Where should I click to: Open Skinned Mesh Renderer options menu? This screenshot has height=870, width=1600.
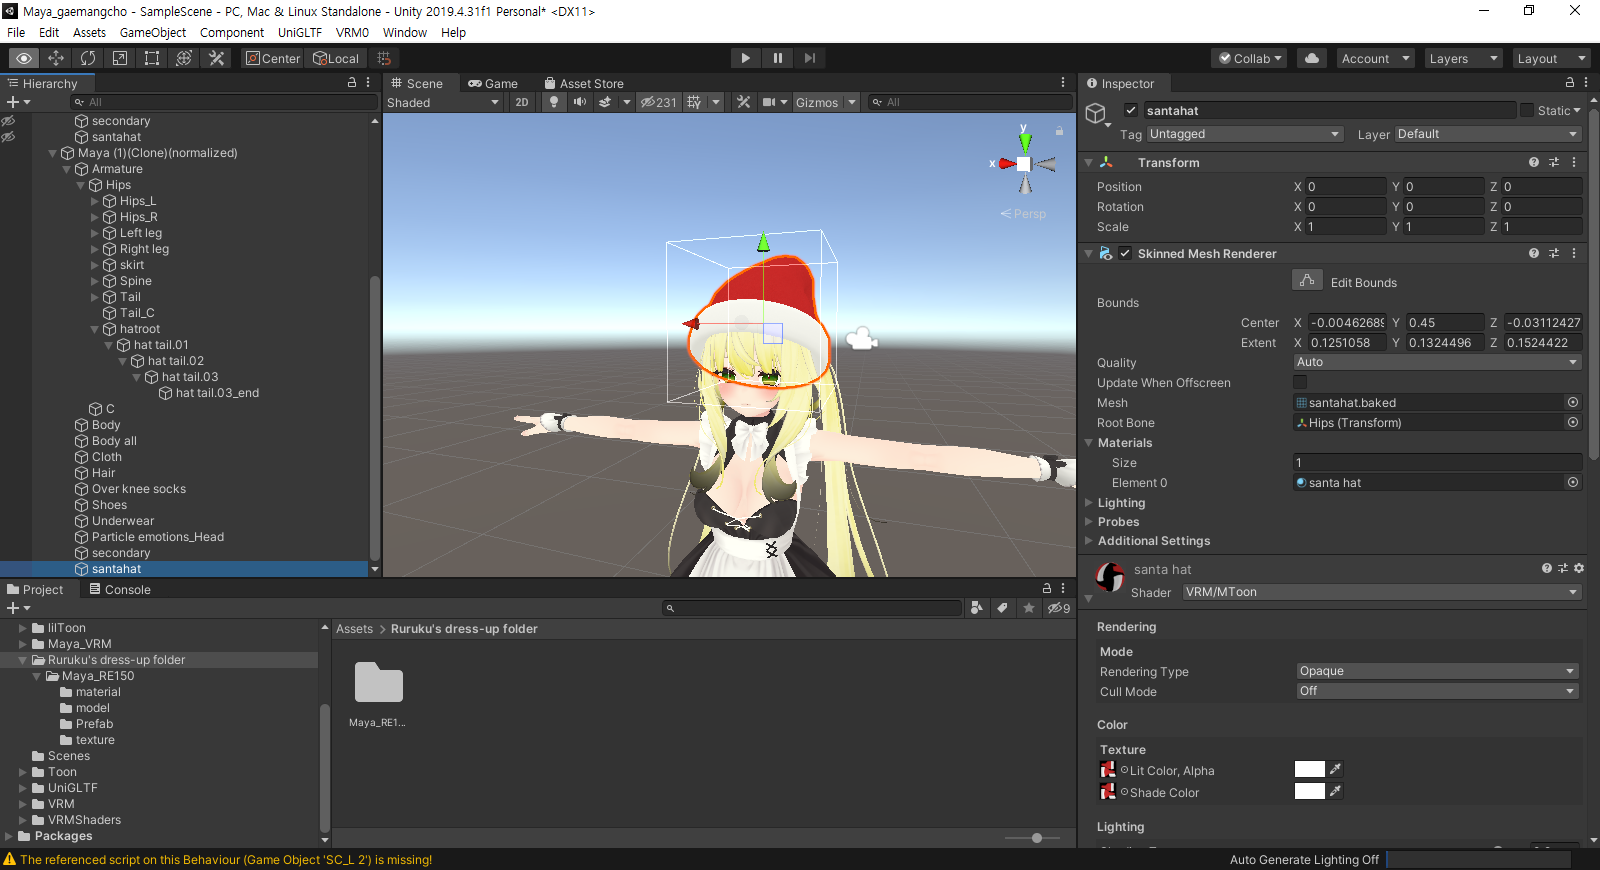click(x=1574, y=253)
